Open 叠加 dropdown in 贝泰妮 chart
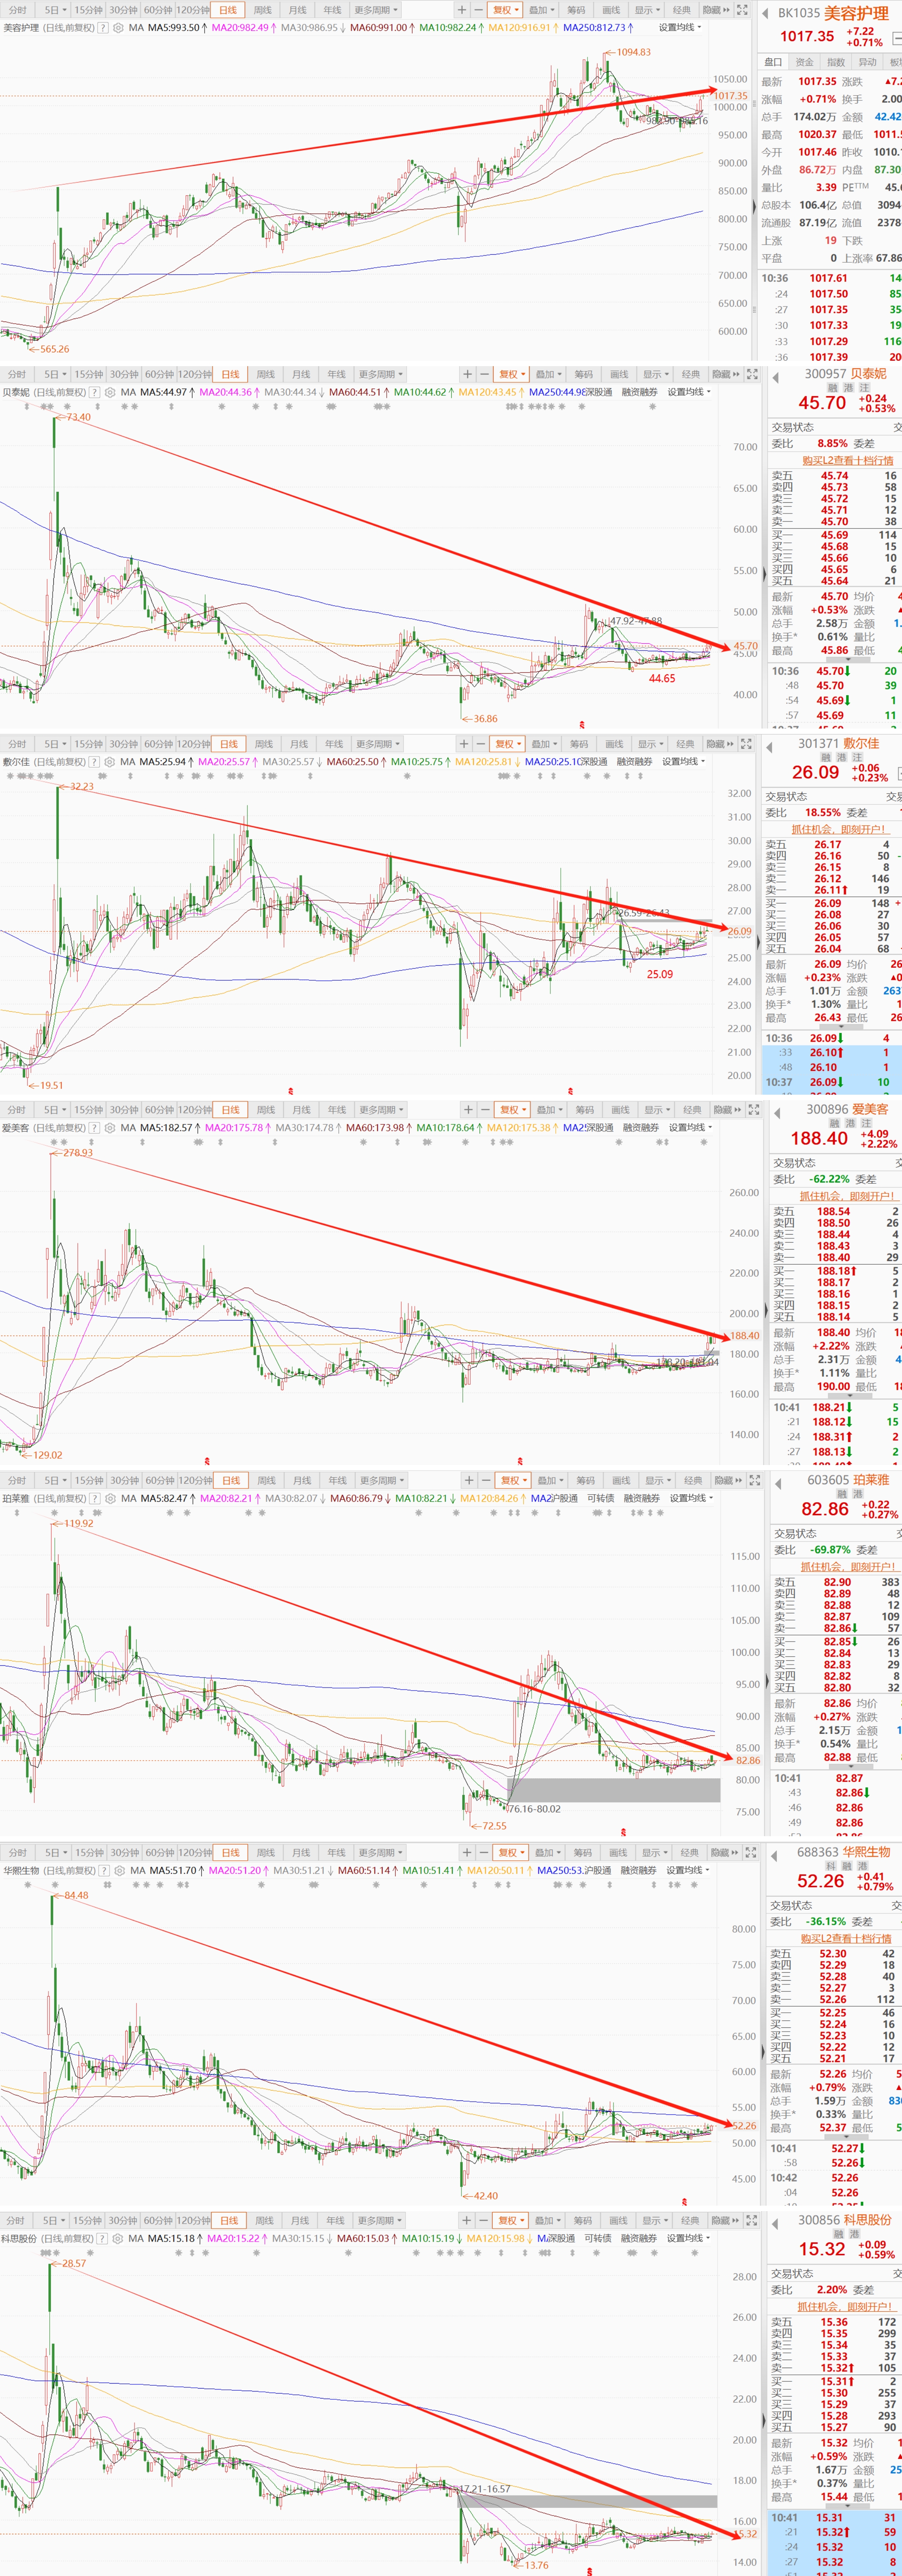902x2576 pixels. coord(547,374)
